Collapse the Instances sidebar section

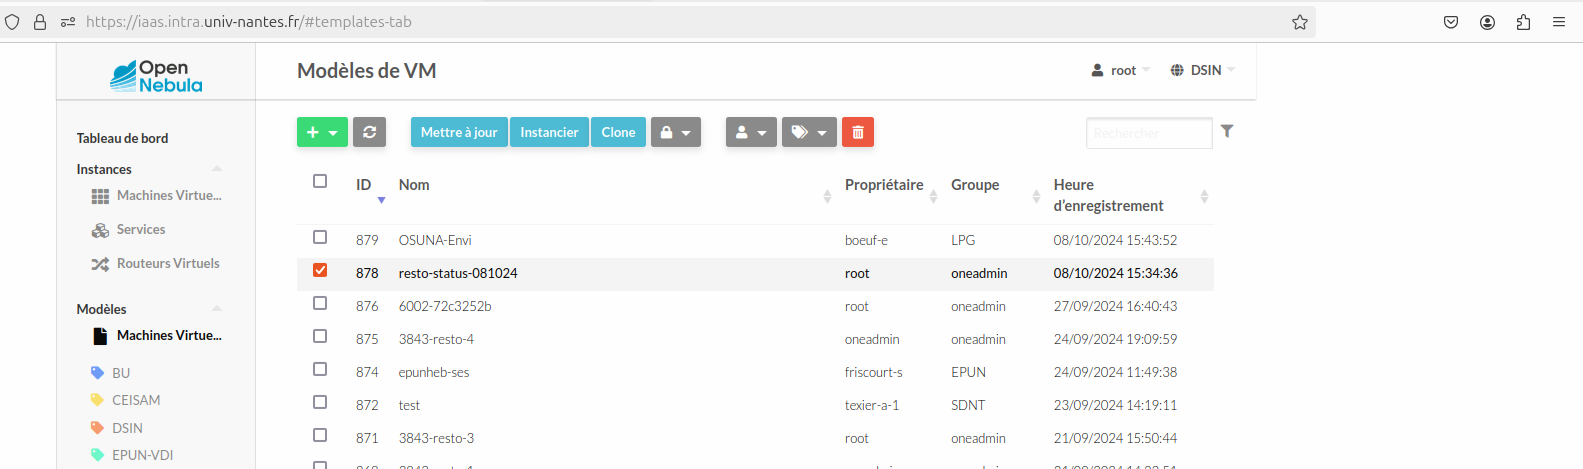pyautogui.click(x=217, y=169)
